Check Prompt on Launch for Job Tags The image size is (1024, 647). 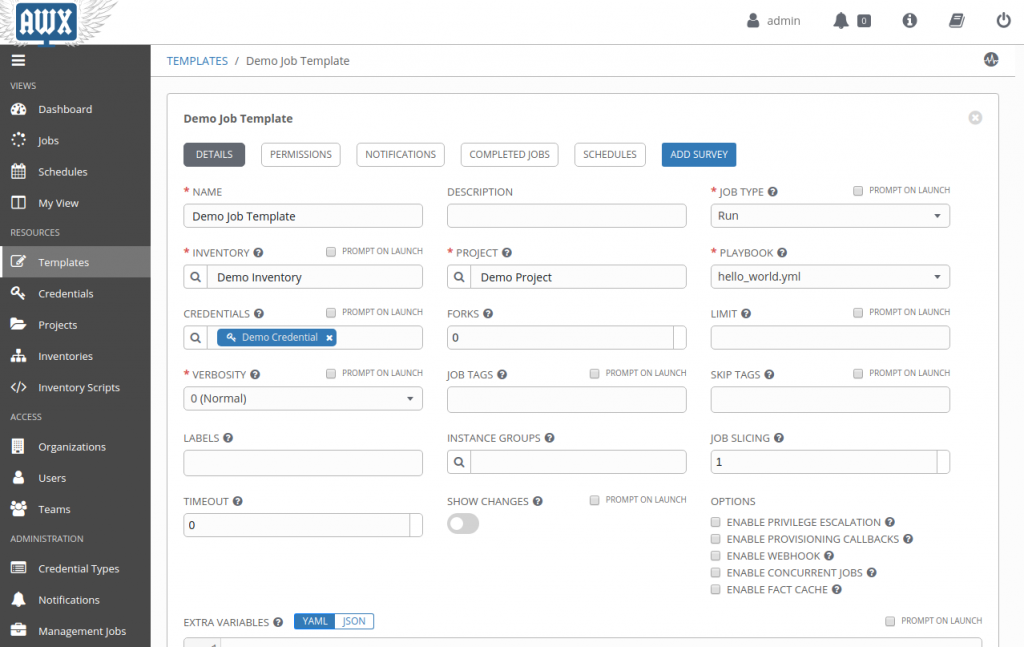pos(594,373)
